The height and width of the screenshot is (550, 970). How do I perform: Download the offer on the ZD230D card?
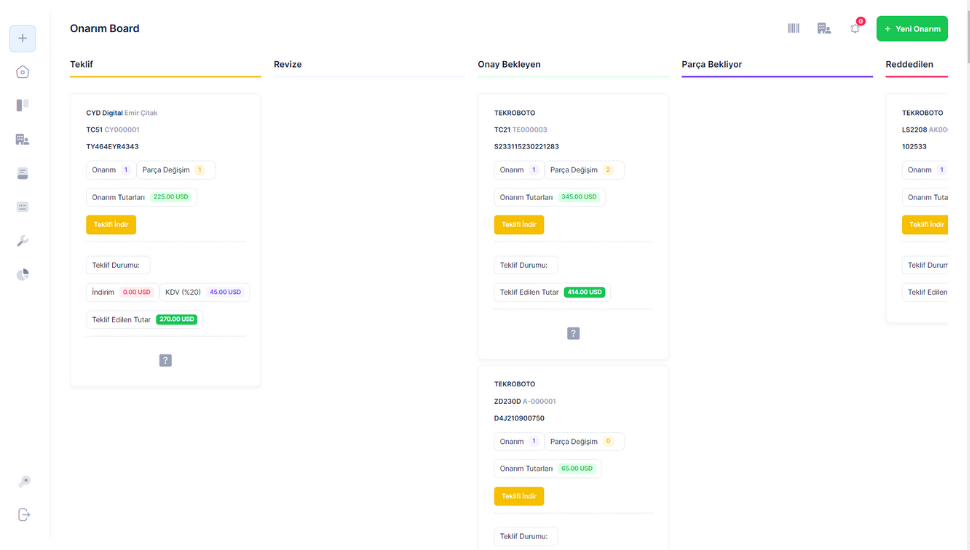(519, 496)
